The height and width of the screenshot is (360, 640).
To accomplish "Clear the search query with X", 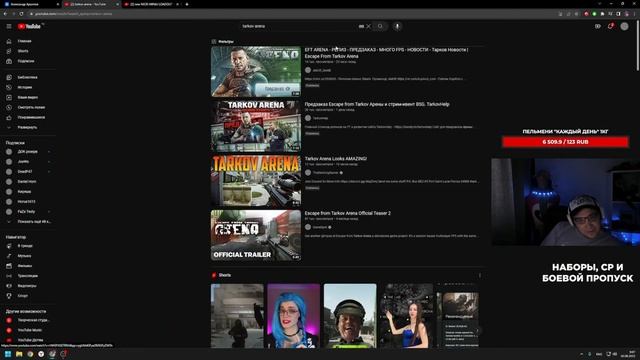I will (x=368, y=26).
